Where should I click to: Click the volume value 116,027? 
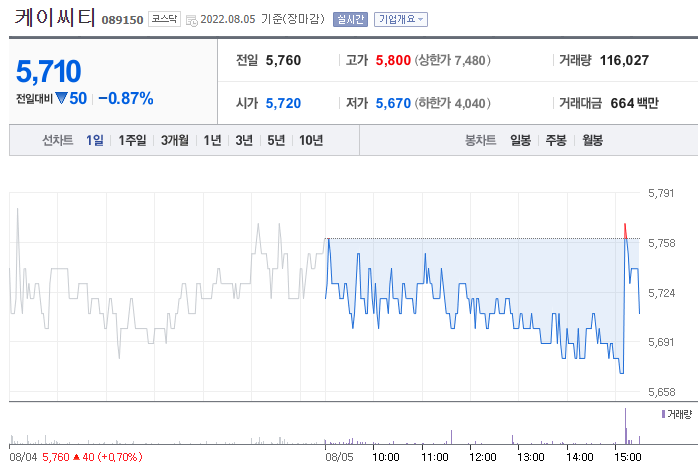[x=624, y=60]
